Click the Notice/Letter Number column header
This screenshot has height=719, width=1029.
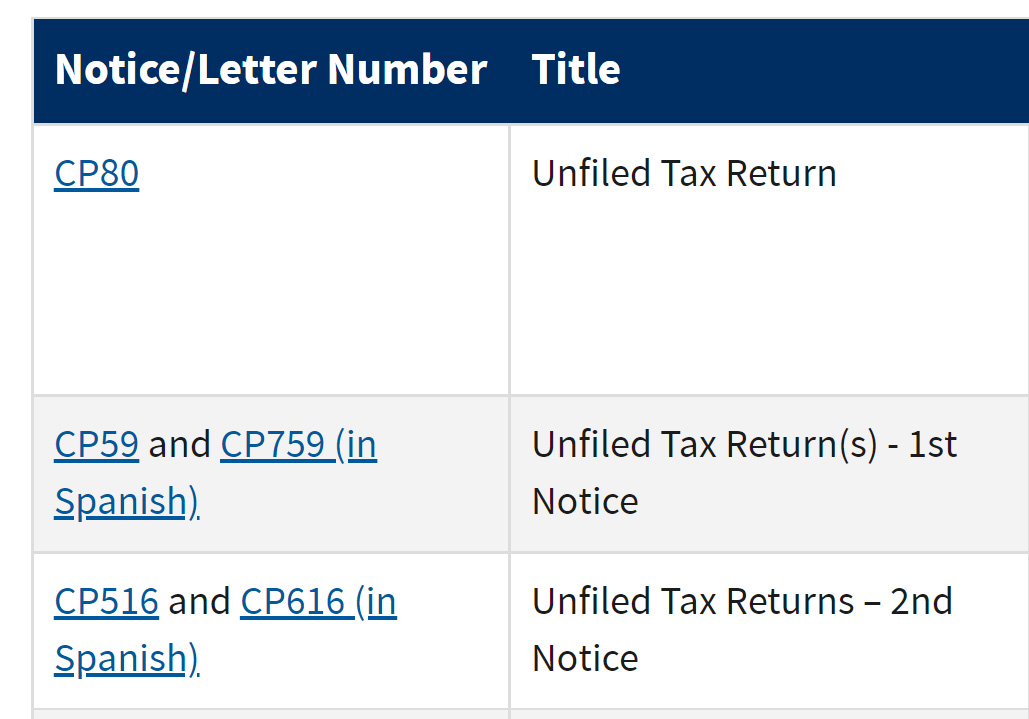(x=271, y=69)
